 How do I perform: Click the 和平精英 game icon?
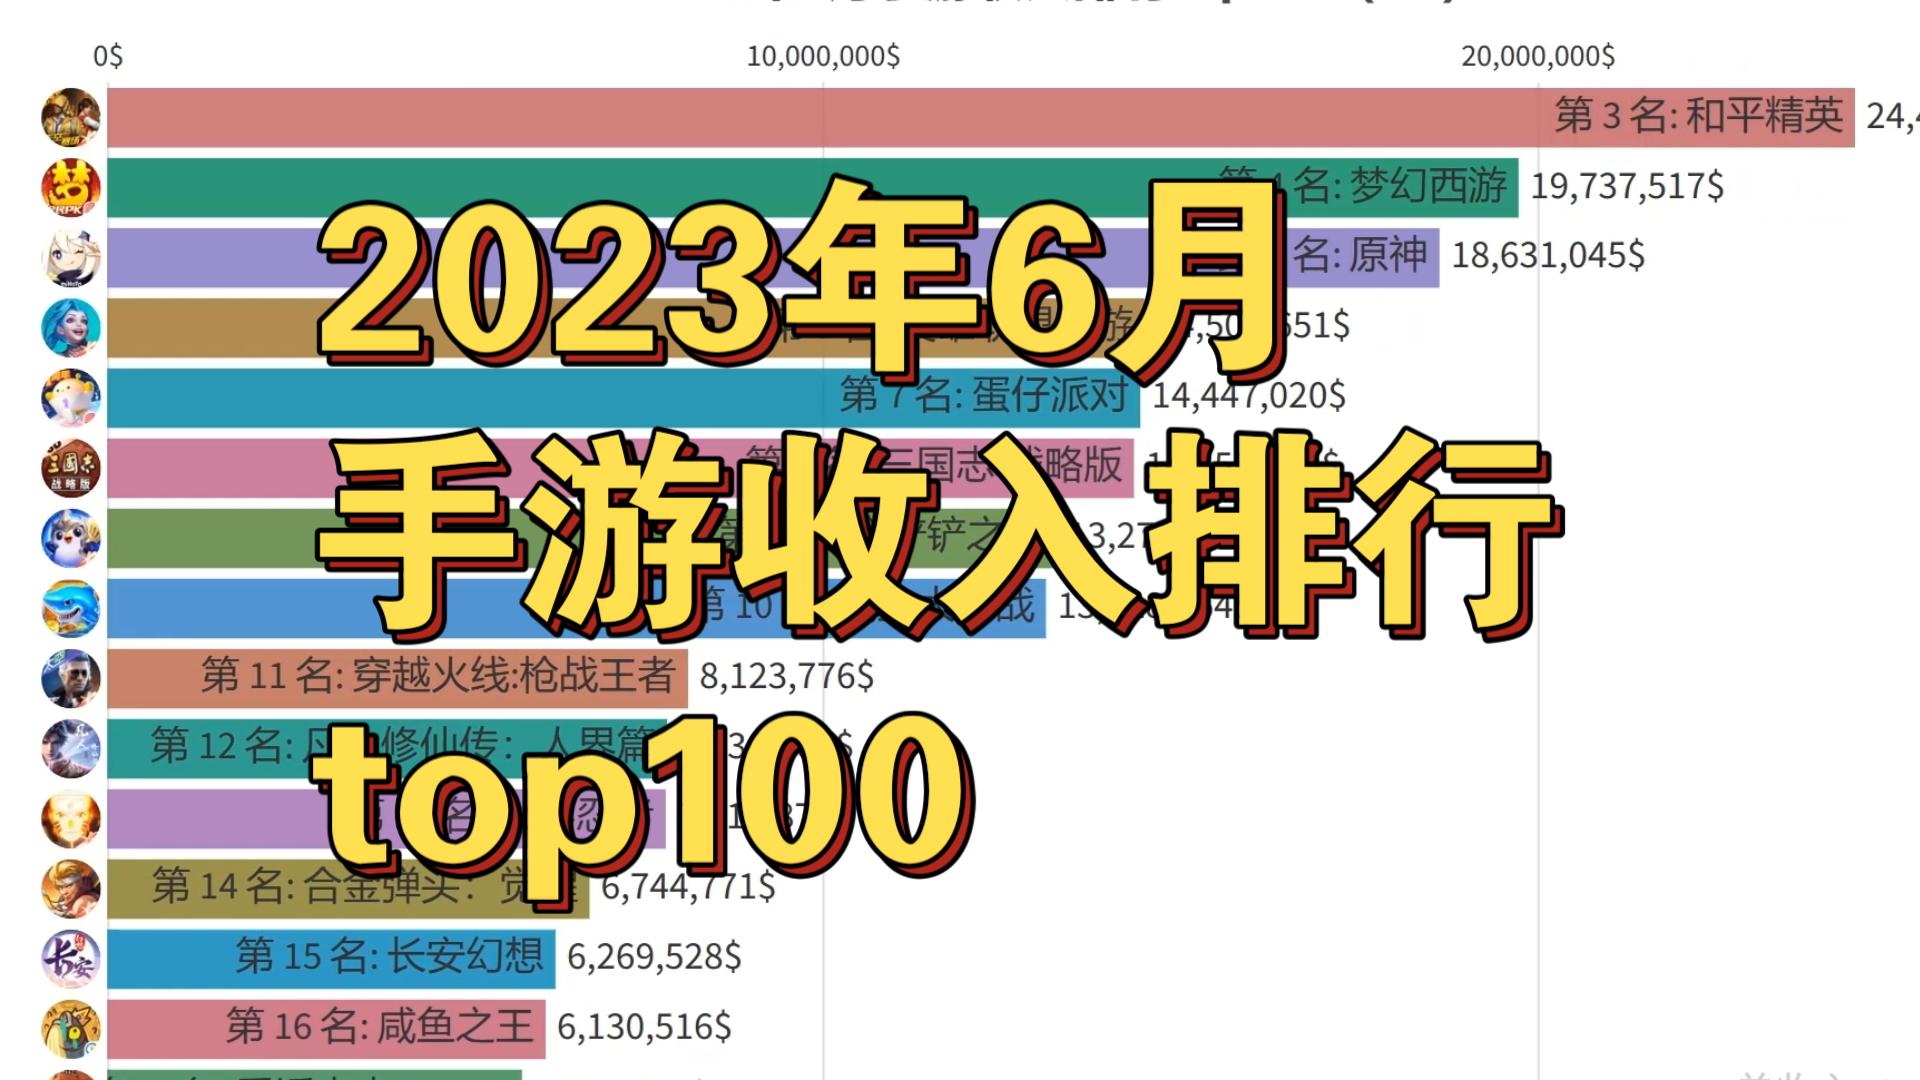click(71, 118)
